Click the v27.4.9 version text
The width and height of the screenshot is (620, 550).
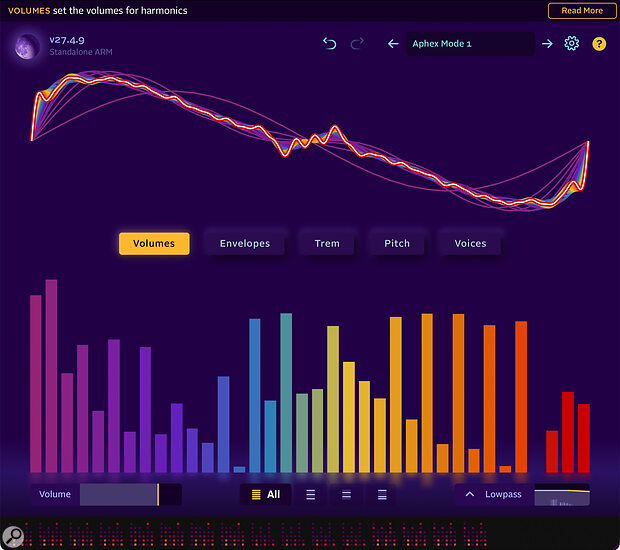[67, 40]
